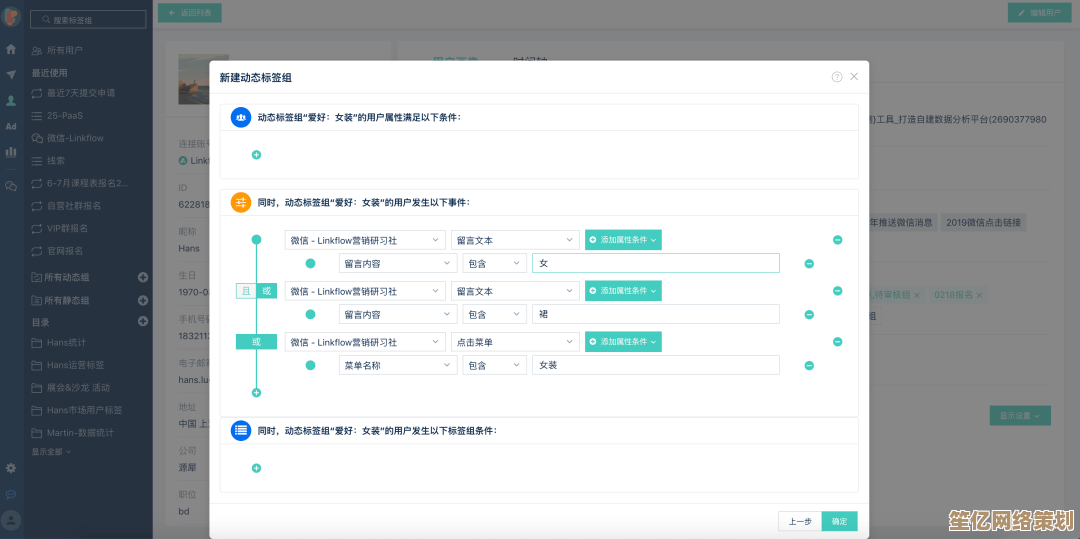Select Hans统计 folder in the sidebar directory
1080x539 pixels.
point(66,343)
